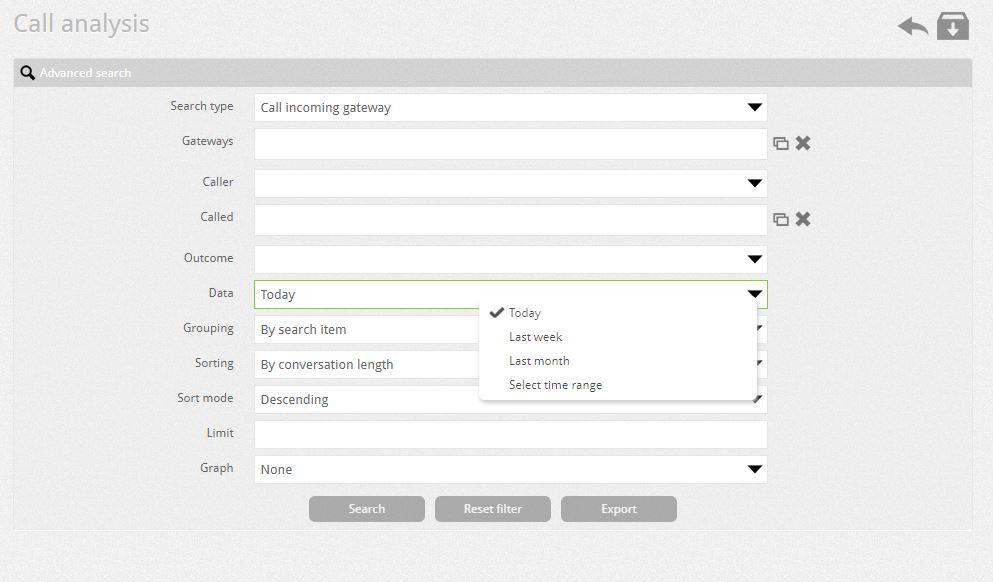
Task: Open the Caller dropdown
Action: pos(510,183)
